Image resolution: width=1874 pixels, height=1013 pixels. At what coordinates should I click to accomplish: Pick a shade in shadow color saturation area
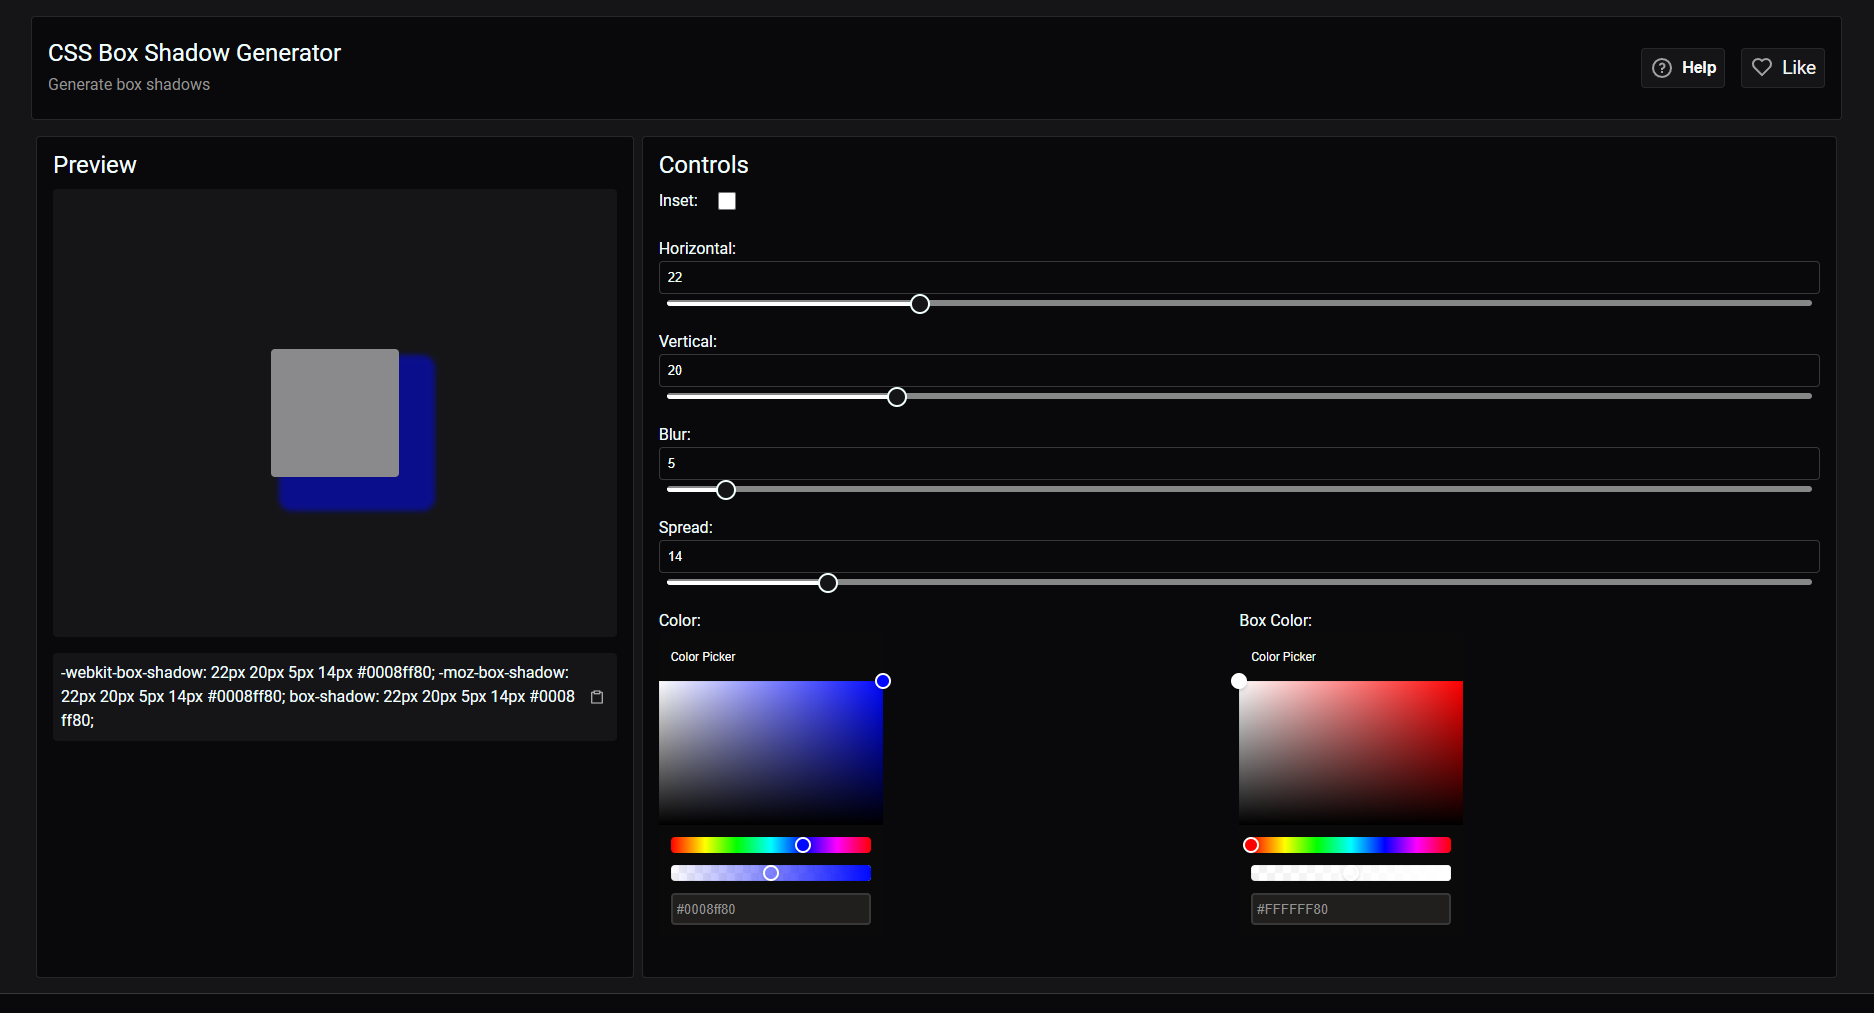(771, 752)
